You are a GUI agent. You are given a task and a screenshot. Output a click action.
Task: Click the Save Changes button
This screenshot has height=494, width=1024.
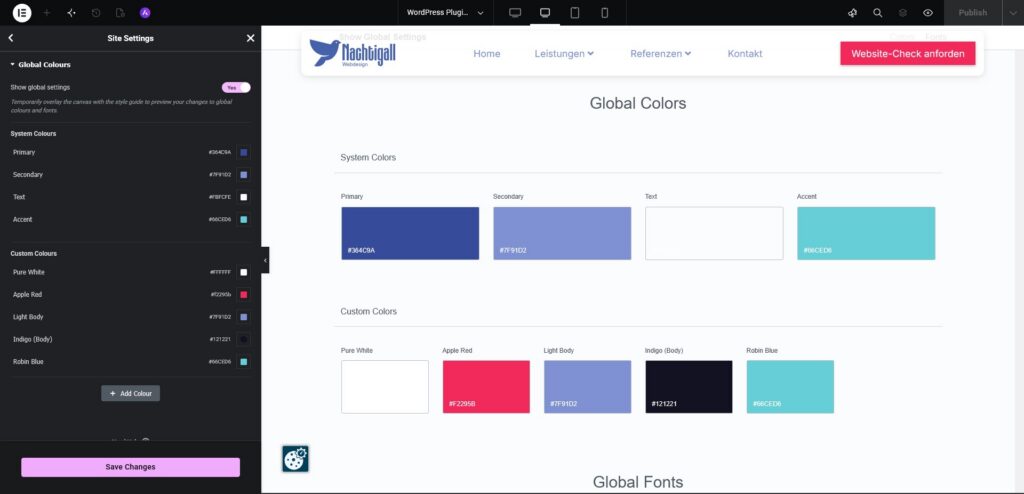coord(131,467)
